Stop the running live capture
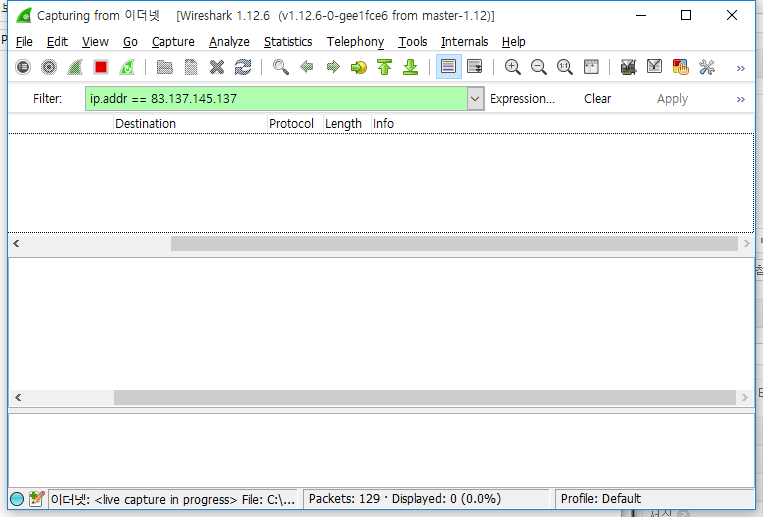Image resolution: width=763 pixels, height=517 pixels. 101,67
